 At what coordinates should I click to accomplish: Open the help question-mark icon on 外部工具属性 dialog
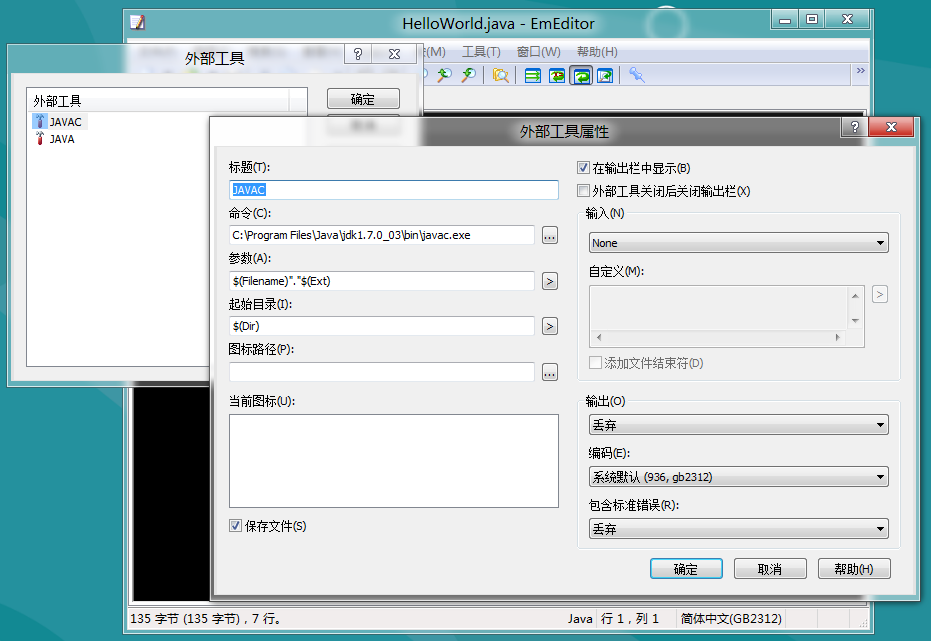[855, 127]
